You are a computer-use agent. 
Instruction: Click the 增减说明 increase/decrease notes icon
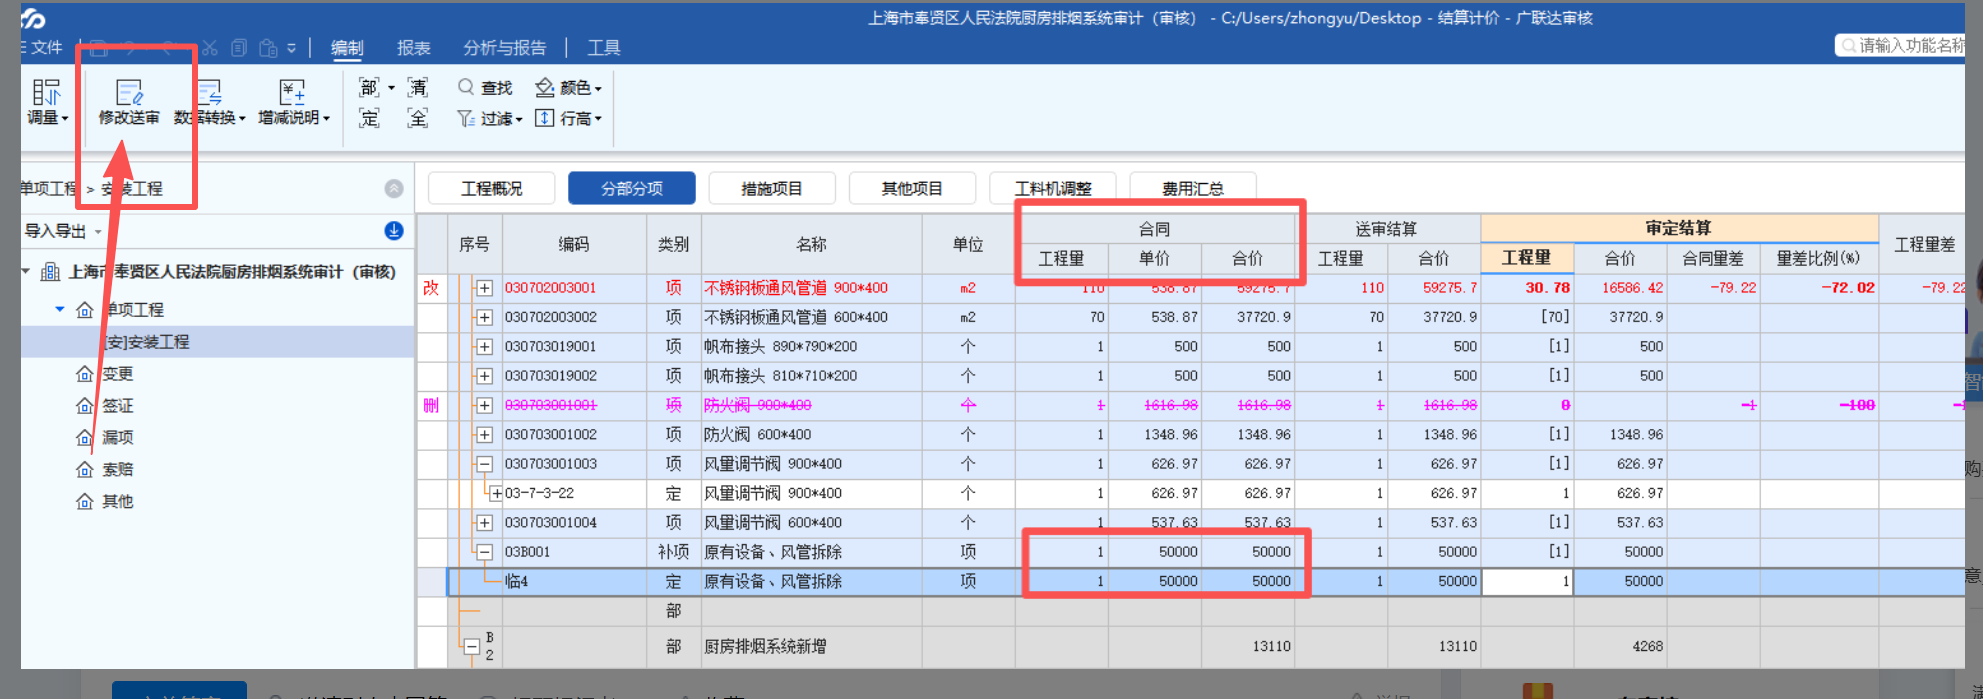292,93
